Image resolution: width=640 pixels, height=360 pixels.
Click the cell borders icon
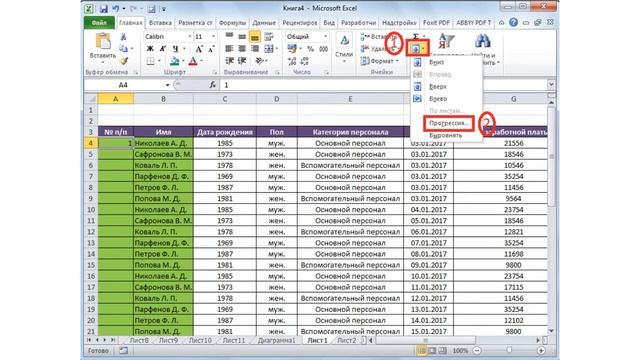151,61
